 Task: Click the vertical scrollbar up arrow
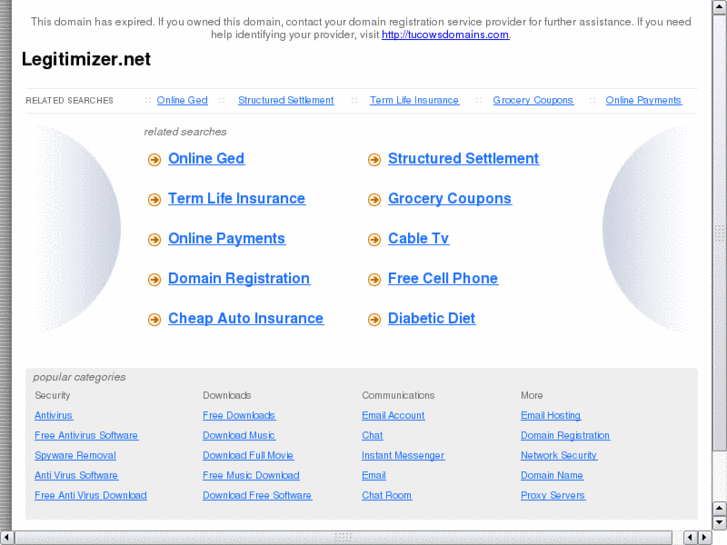tap(719, 7)
